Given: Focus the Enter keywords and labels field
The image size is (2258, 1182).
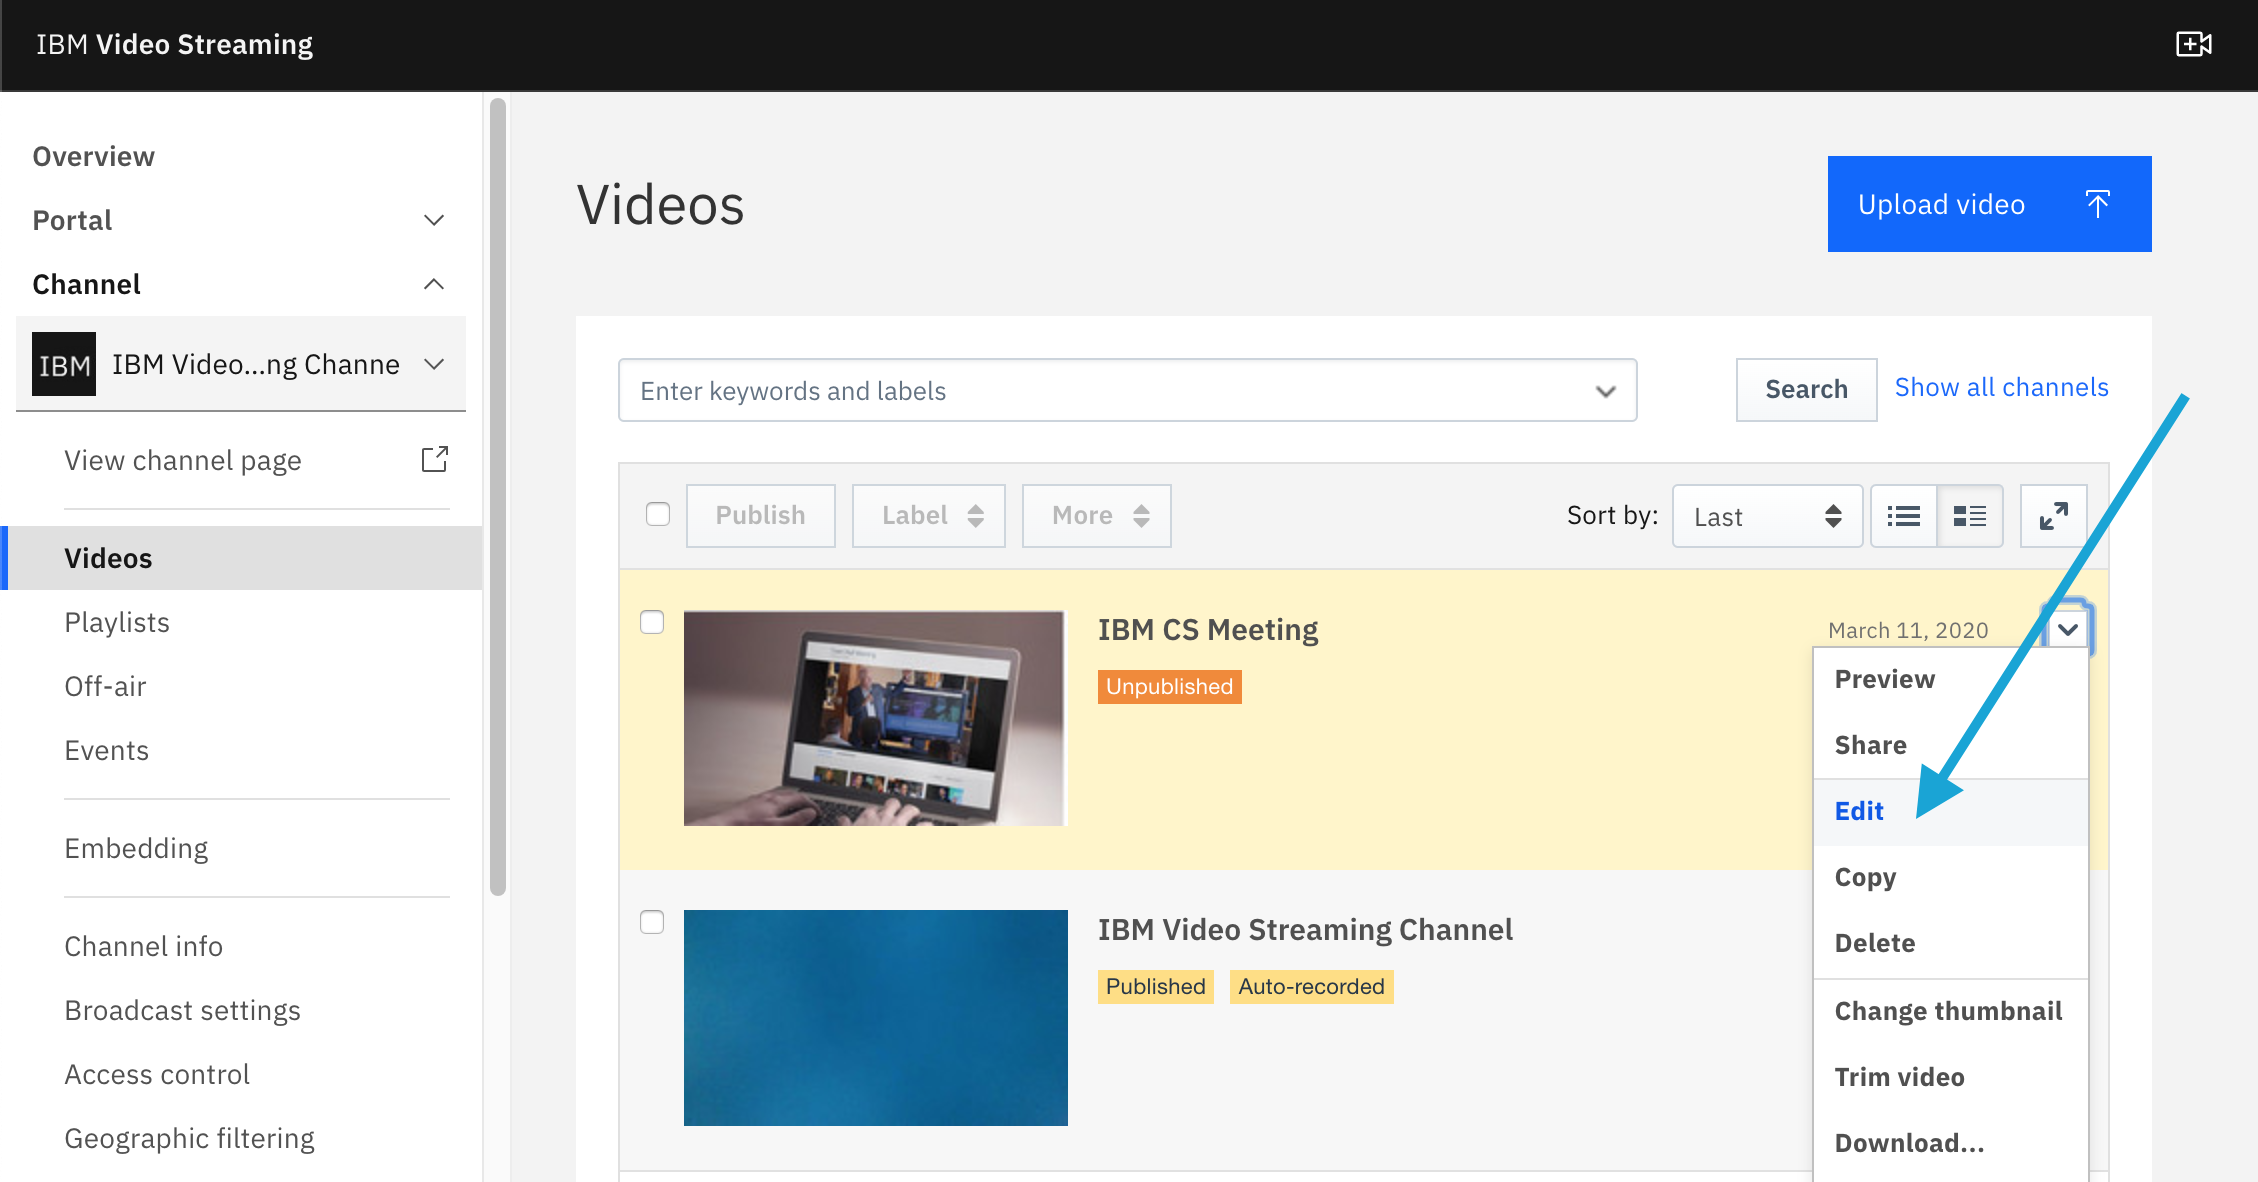Looking at the screenshot, I should (x=1127, y=390).
